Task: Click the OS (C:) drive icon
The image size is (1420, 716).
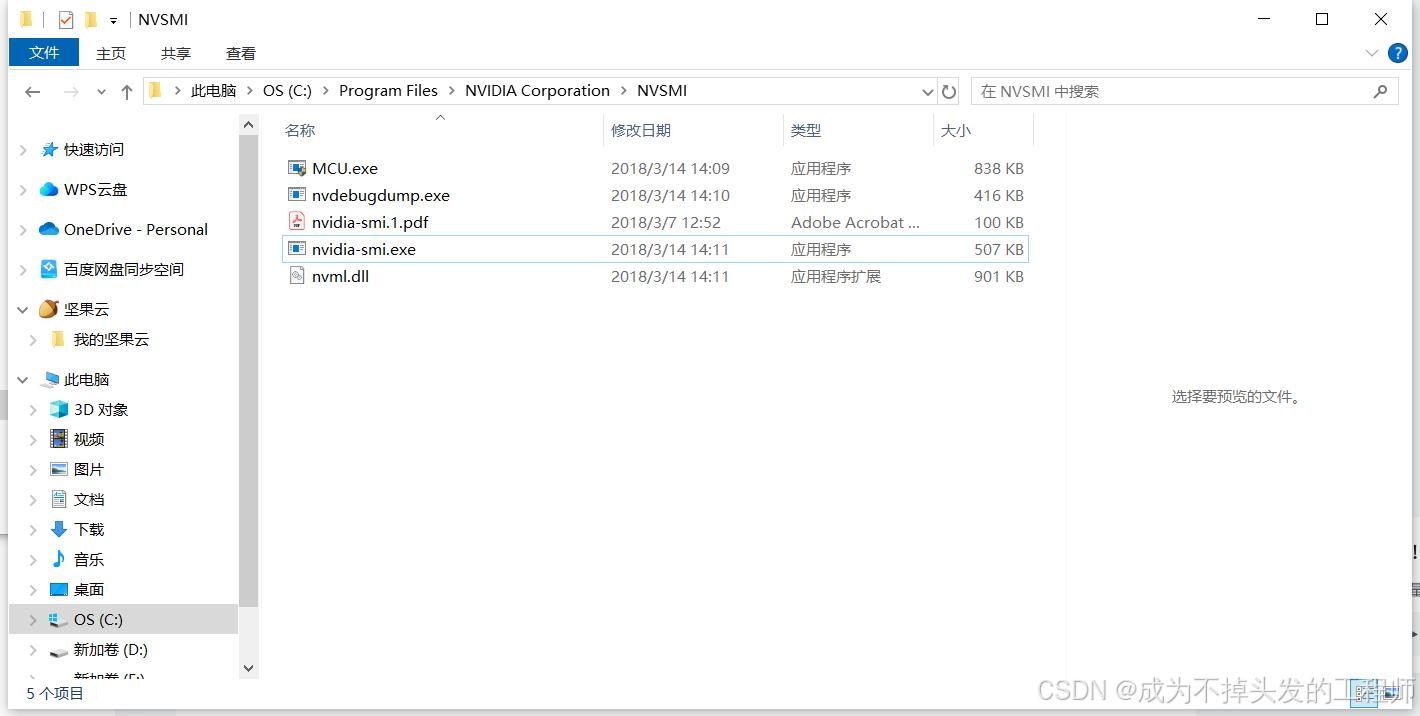Action: [x=59, y=620]
